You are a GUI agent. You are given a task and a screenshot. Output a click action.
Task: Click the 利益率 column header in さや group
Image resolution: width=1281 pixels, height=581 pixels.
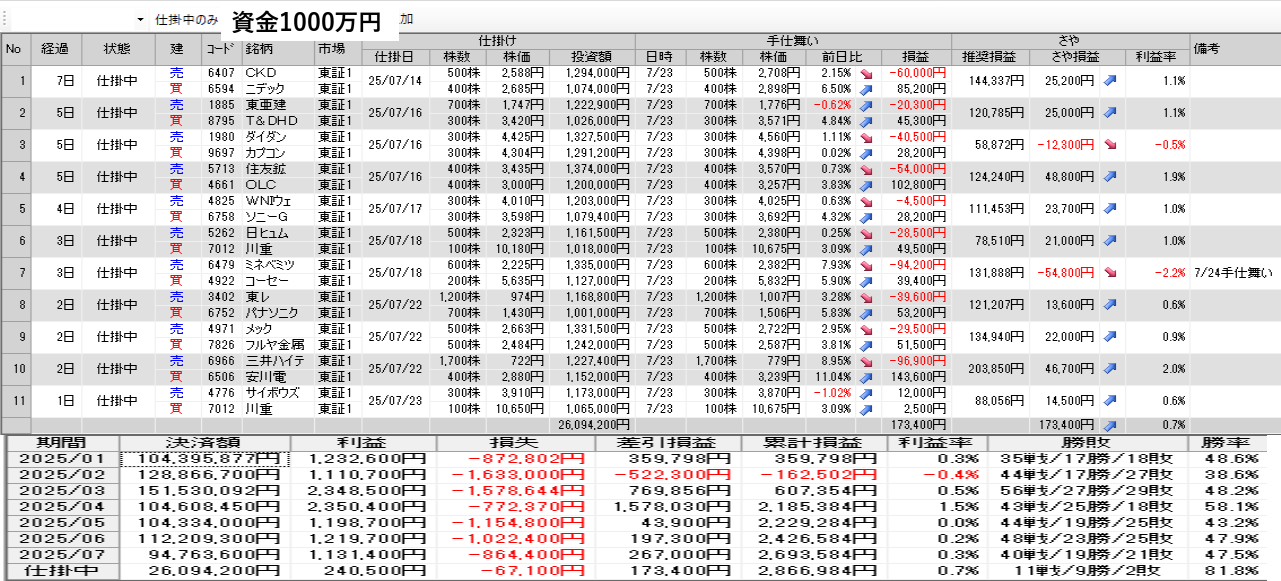[x=1156, y=56]
